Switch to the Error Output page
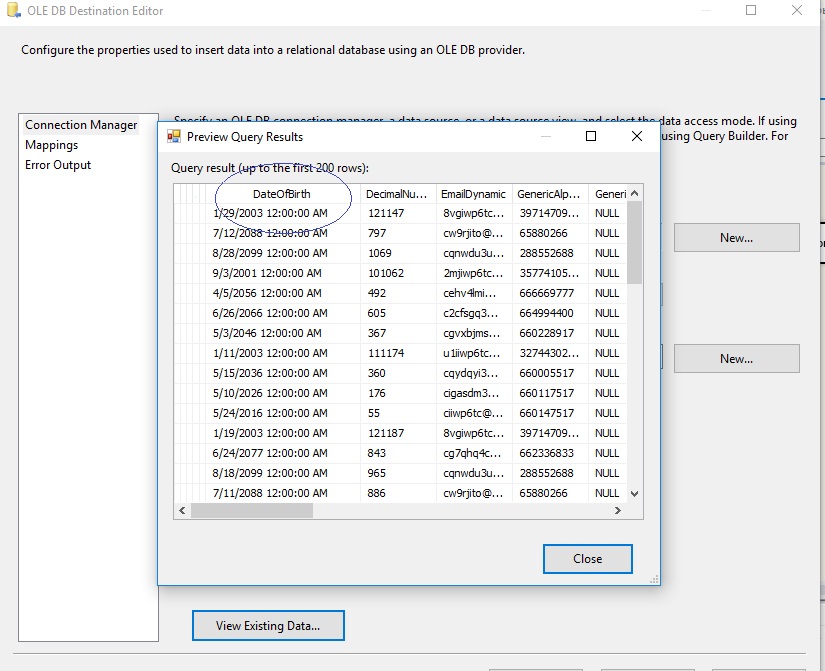825x671 pixels. (58, 165)
